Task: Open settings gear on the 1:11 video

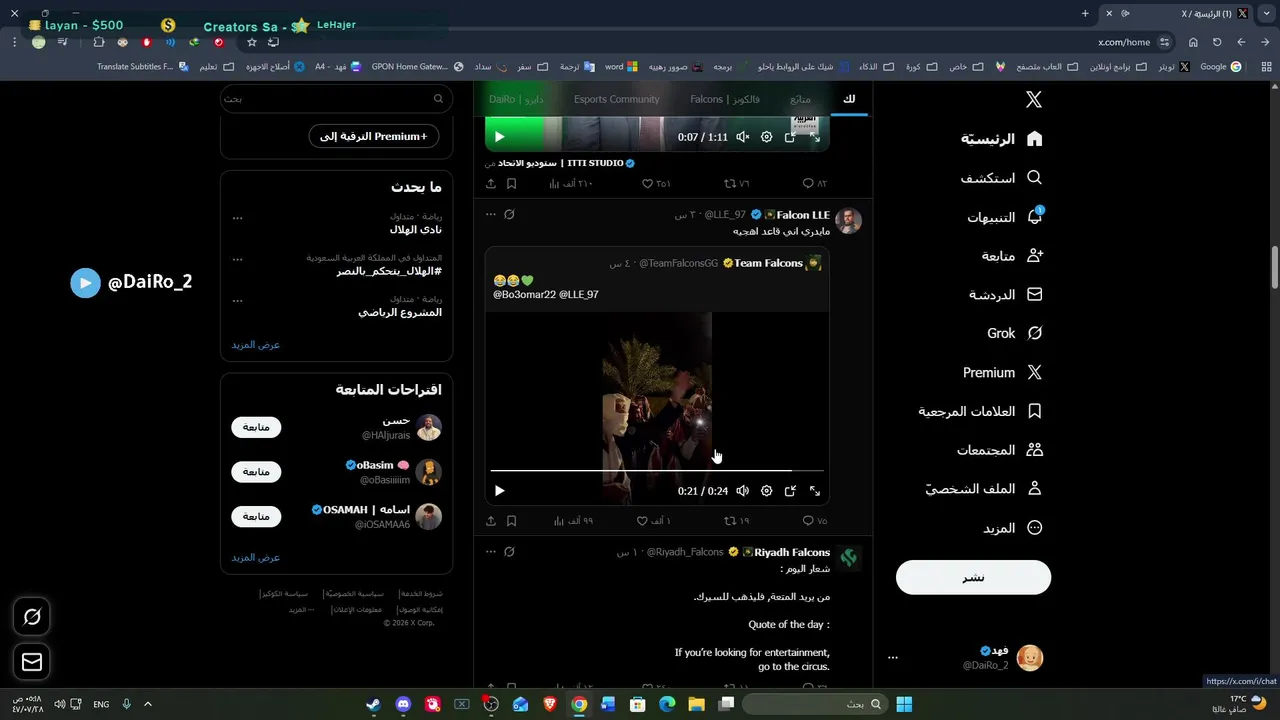Action: point(766,137)
